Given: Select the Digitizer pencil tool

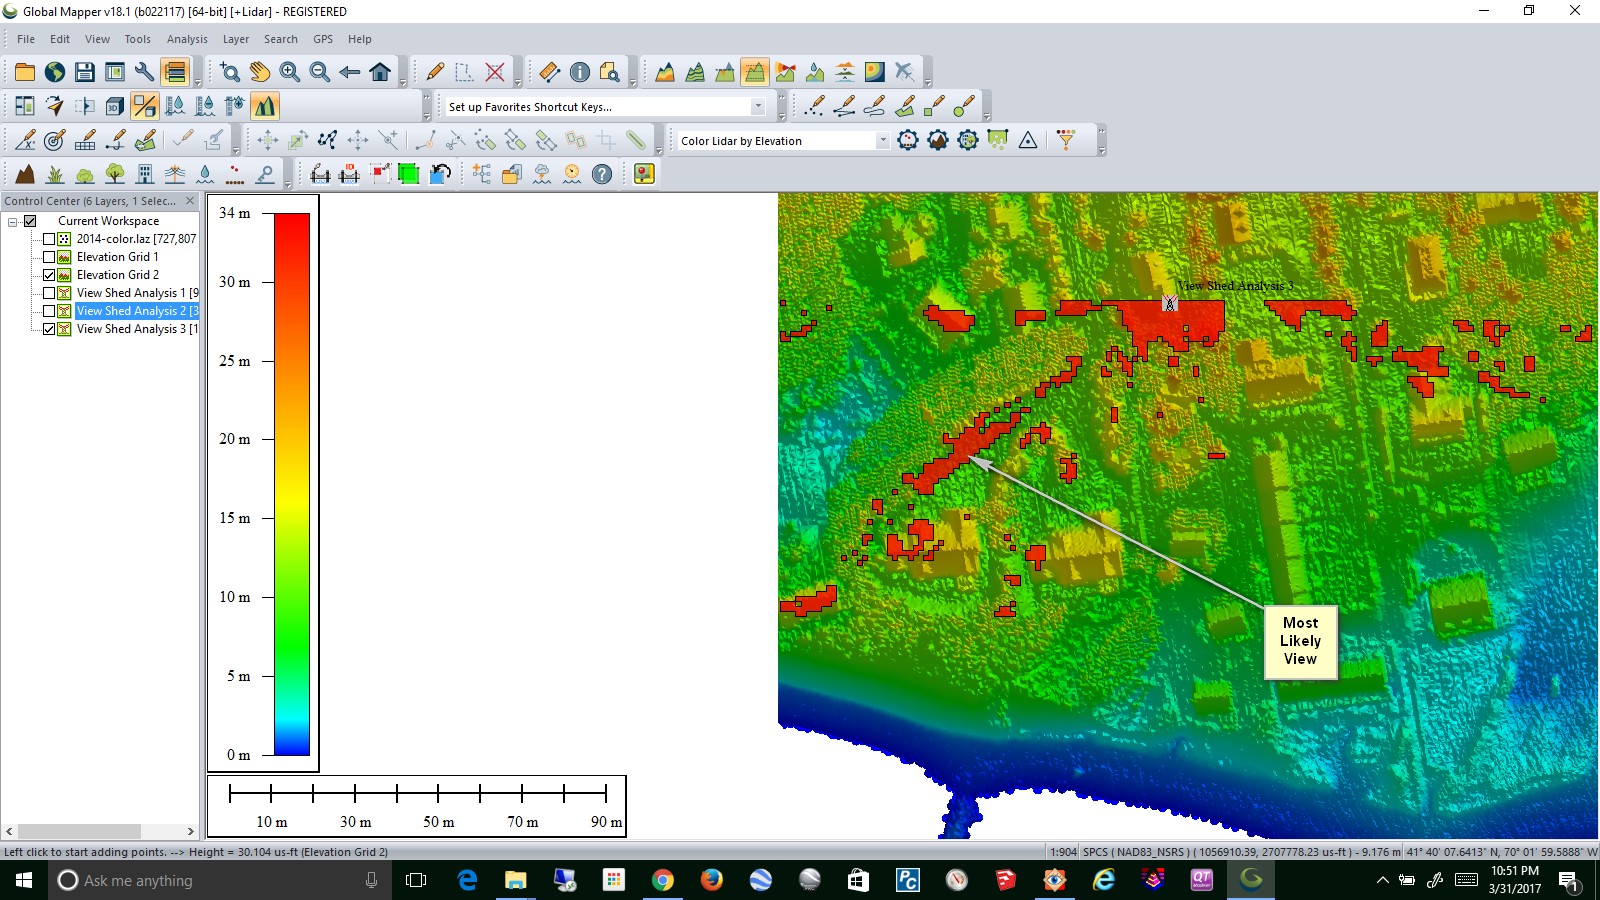Looking at the screenshot, I should [x=435, y=72].
